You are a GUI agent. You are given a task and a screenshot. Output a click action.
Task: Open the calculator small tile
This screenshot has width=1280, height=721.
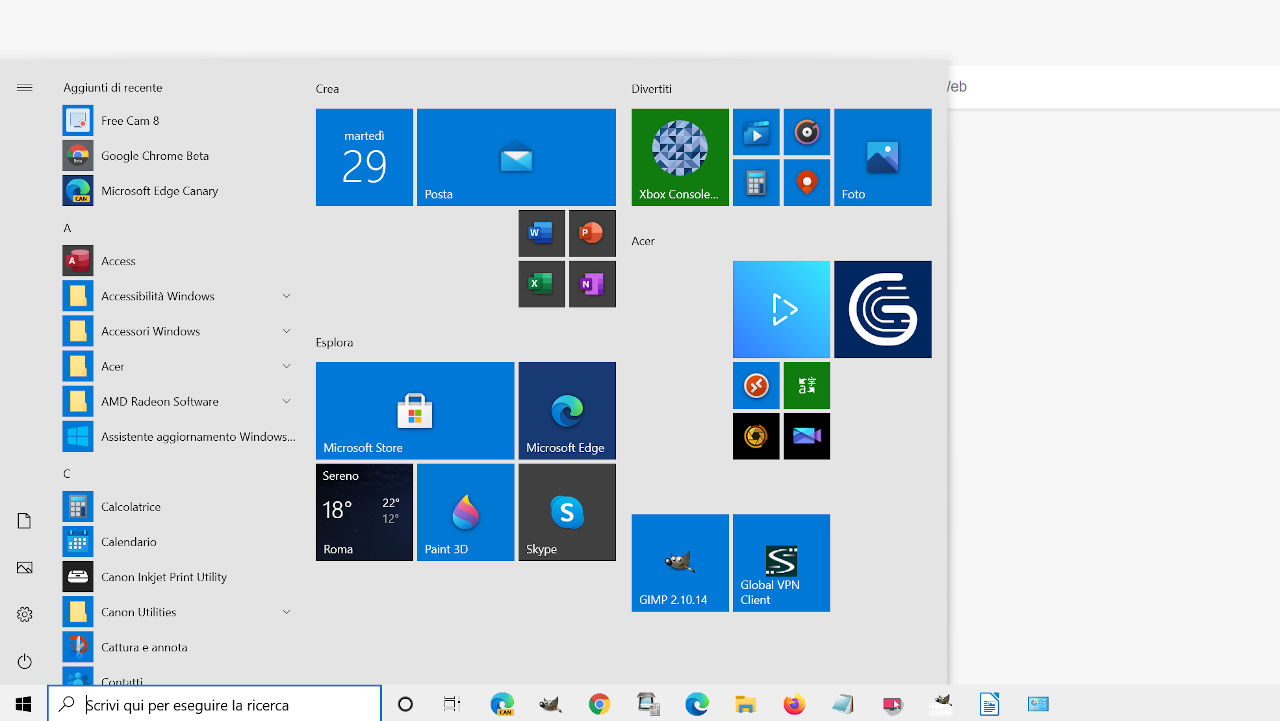(x=756, y=183)
